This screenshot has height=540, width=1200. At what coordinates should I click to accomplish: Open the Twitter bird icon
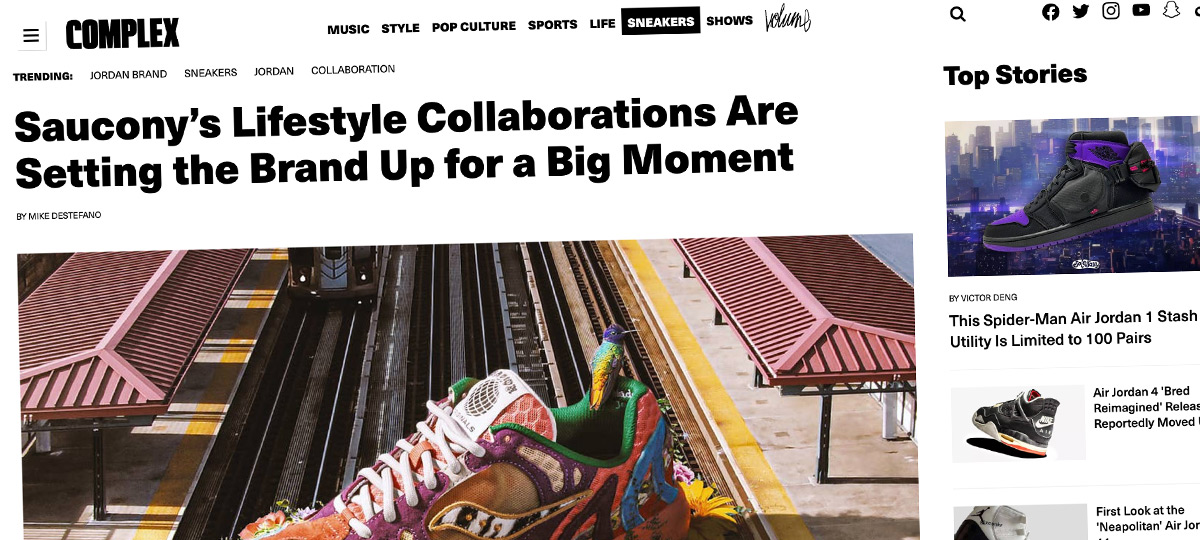coord(1080,11)
